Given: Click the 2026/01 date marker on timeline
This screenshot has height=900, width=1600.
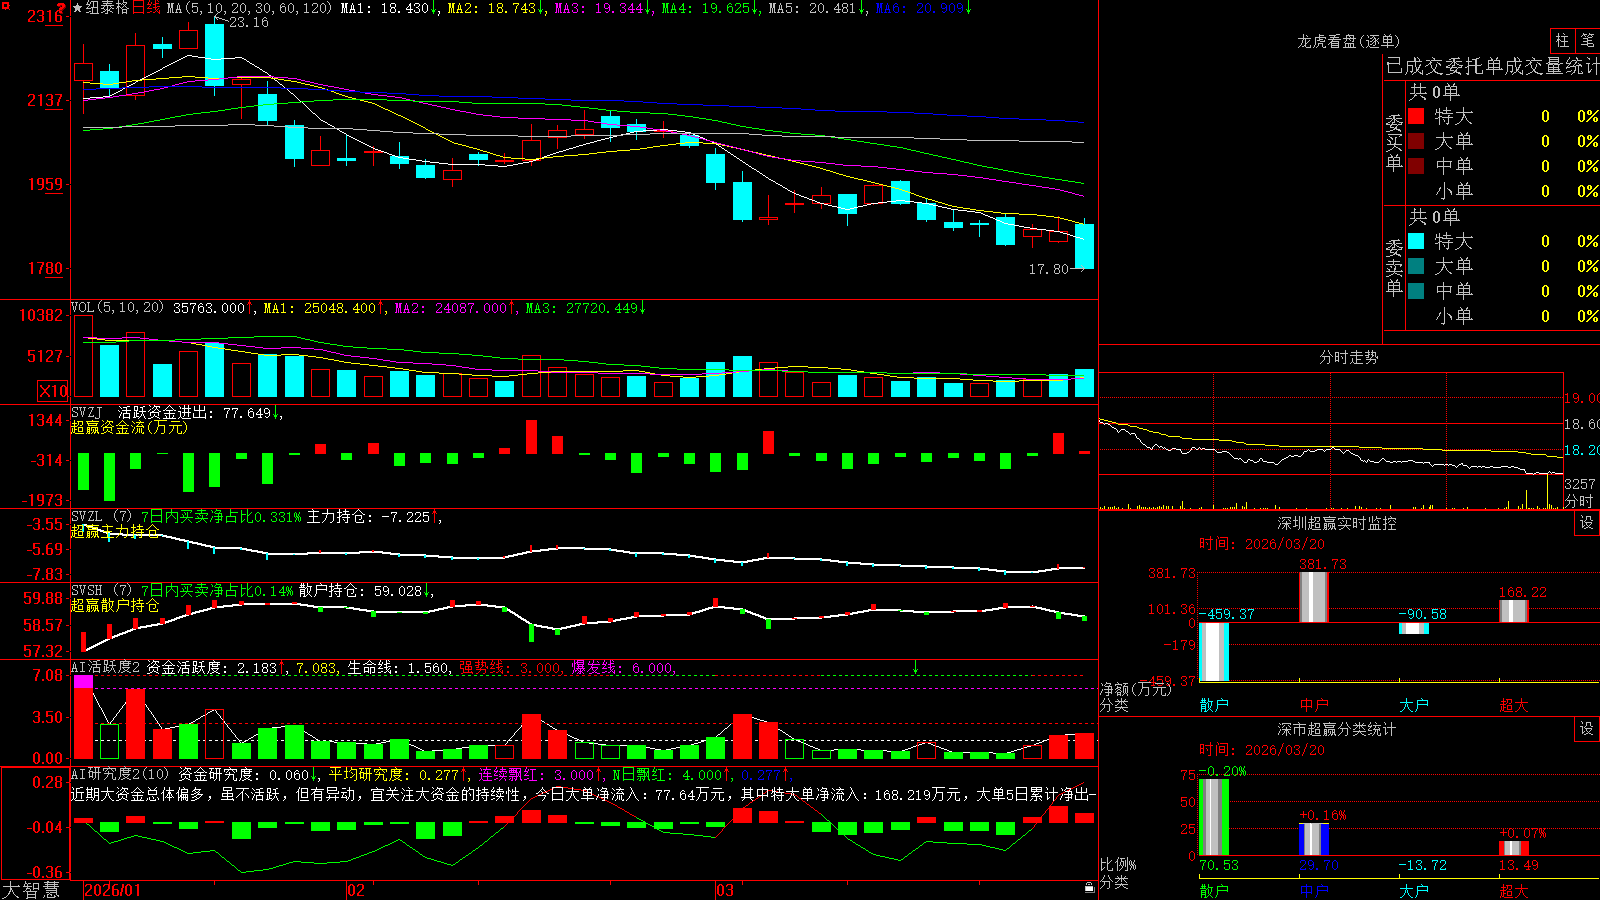Looking at the screenshot, I should 112,890.
